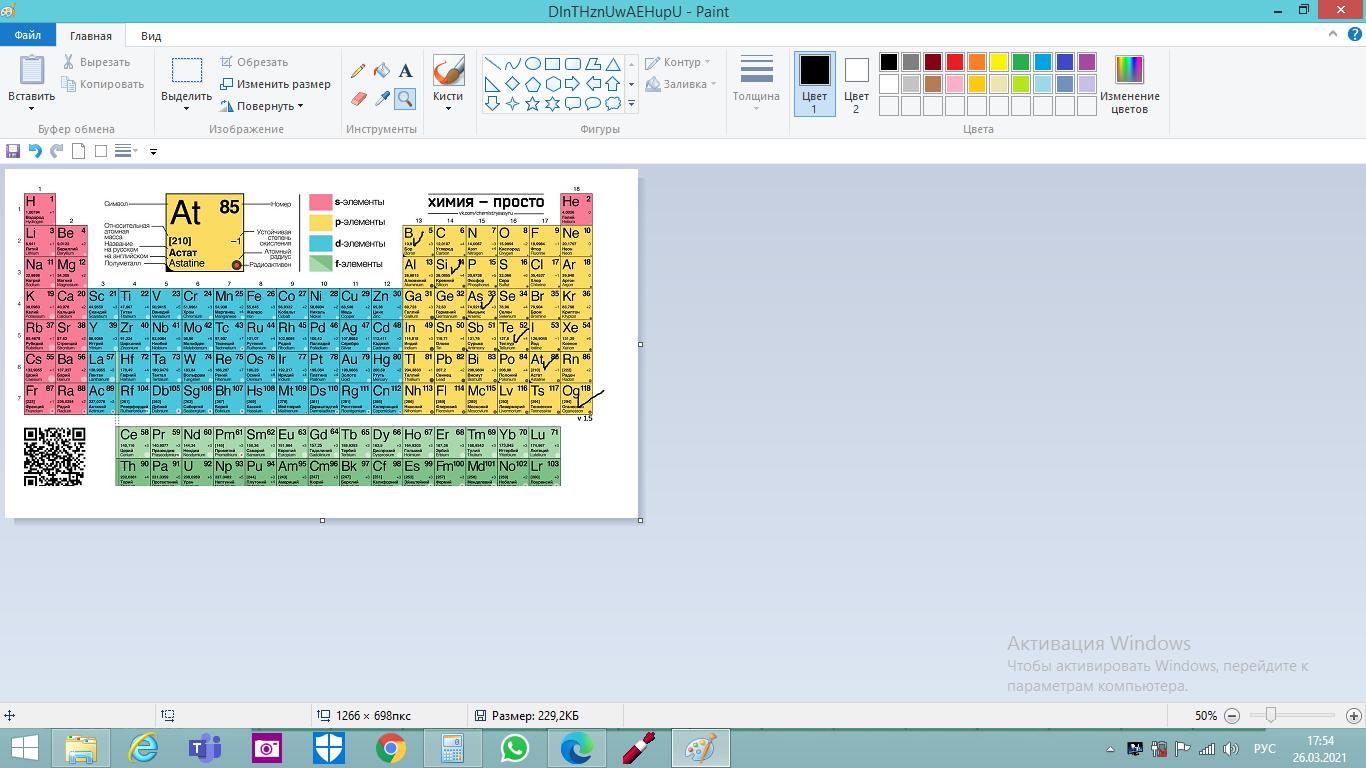Image resolution: width=1366 pixels, height=768 pixels.
Task: Expand the Повернуть rotate menu
Action: 262,106
